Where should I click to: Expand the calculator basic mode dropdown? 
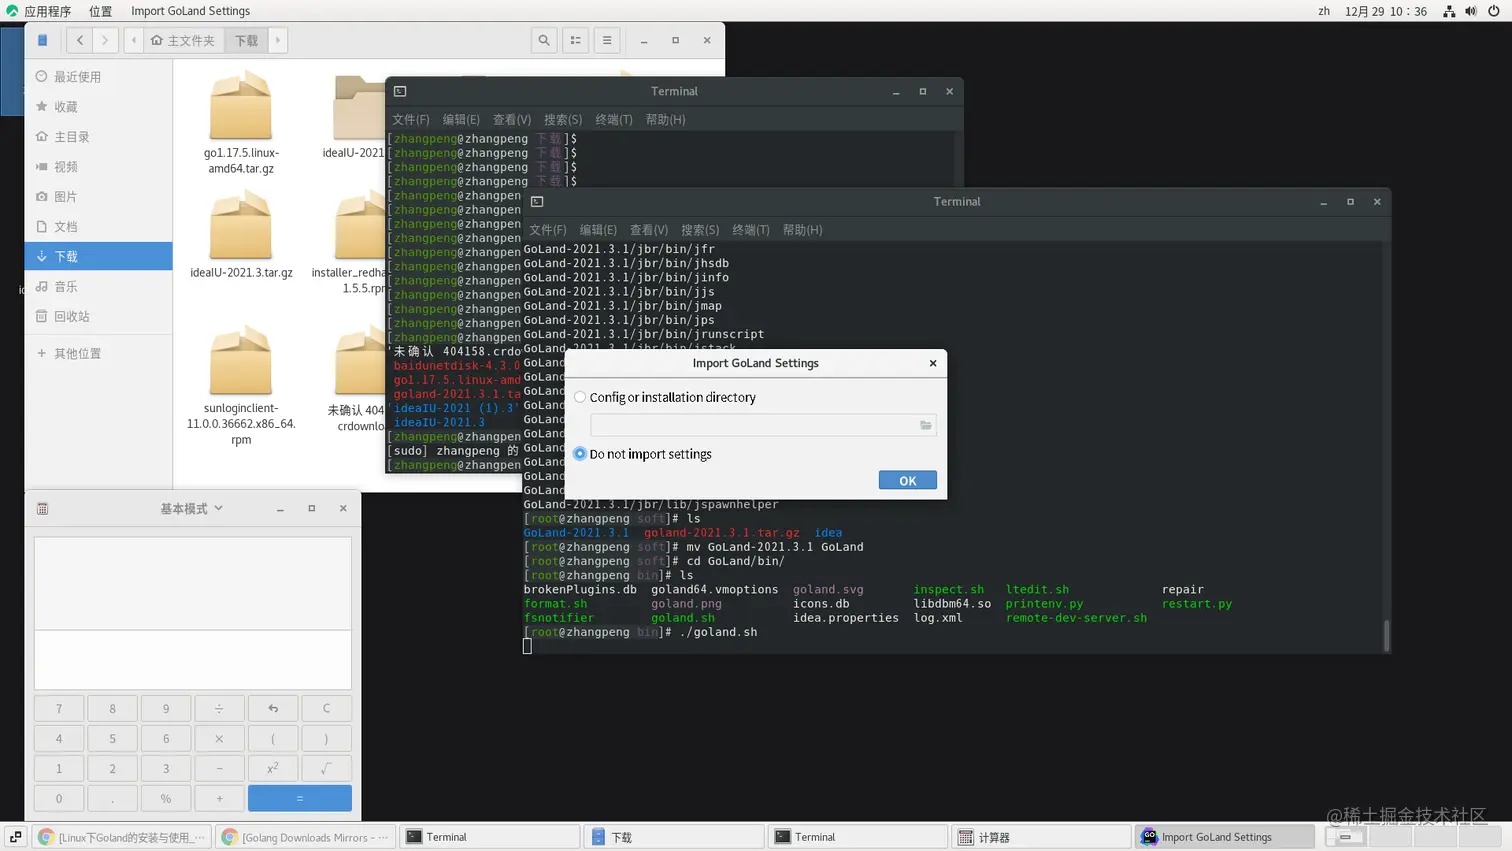point(191,509)
